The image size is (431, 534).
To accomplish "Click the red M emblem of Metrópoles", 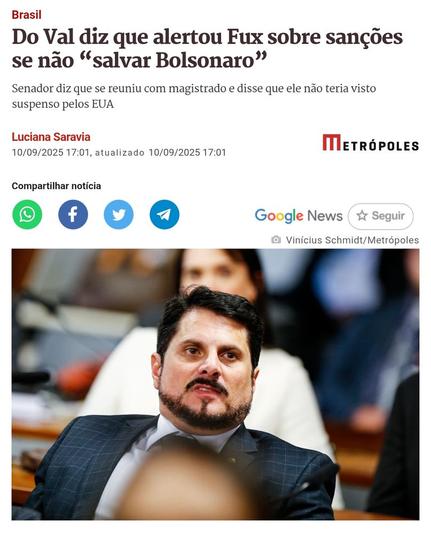I will (332, 142).
